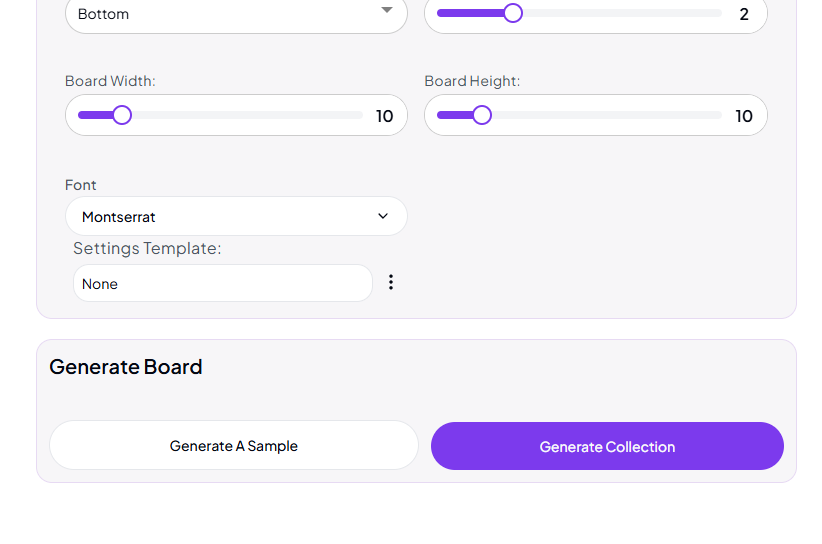This screenshot has height=544, width=822.
Task: Click the Board Width slider handle
Action: click(122, 115)
